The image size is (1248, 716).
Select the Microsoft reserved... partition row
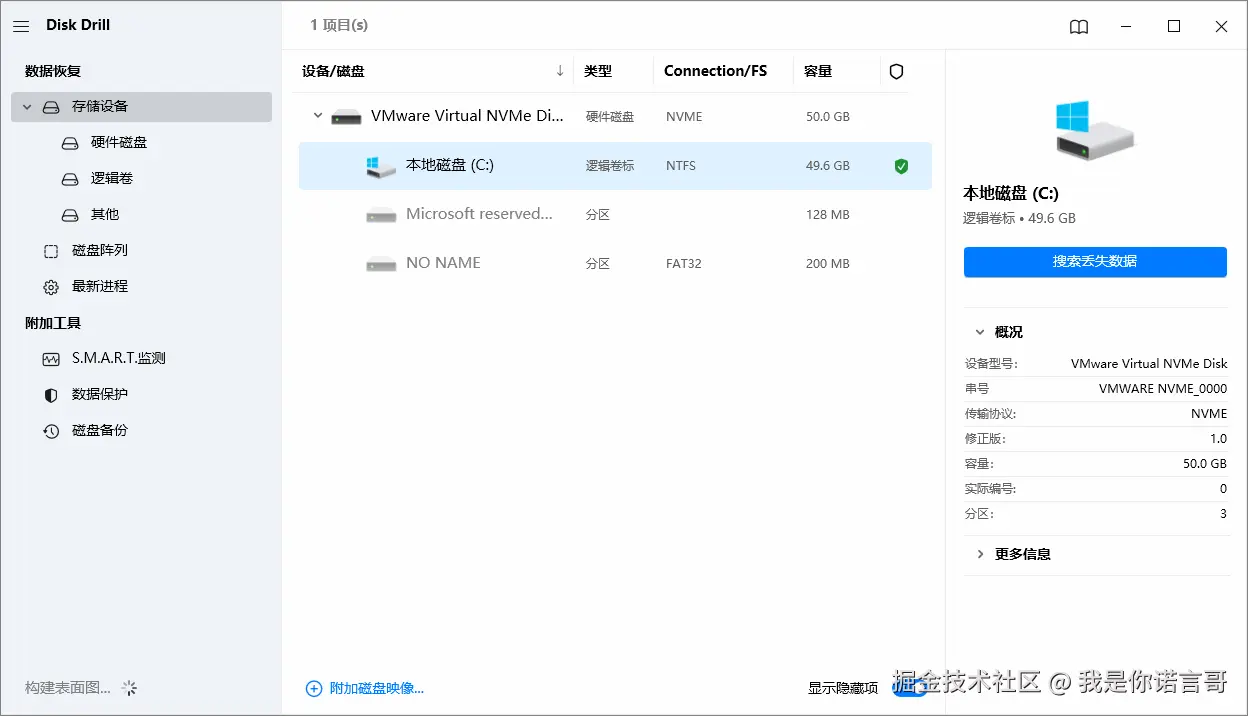click(x=615, y=215)
